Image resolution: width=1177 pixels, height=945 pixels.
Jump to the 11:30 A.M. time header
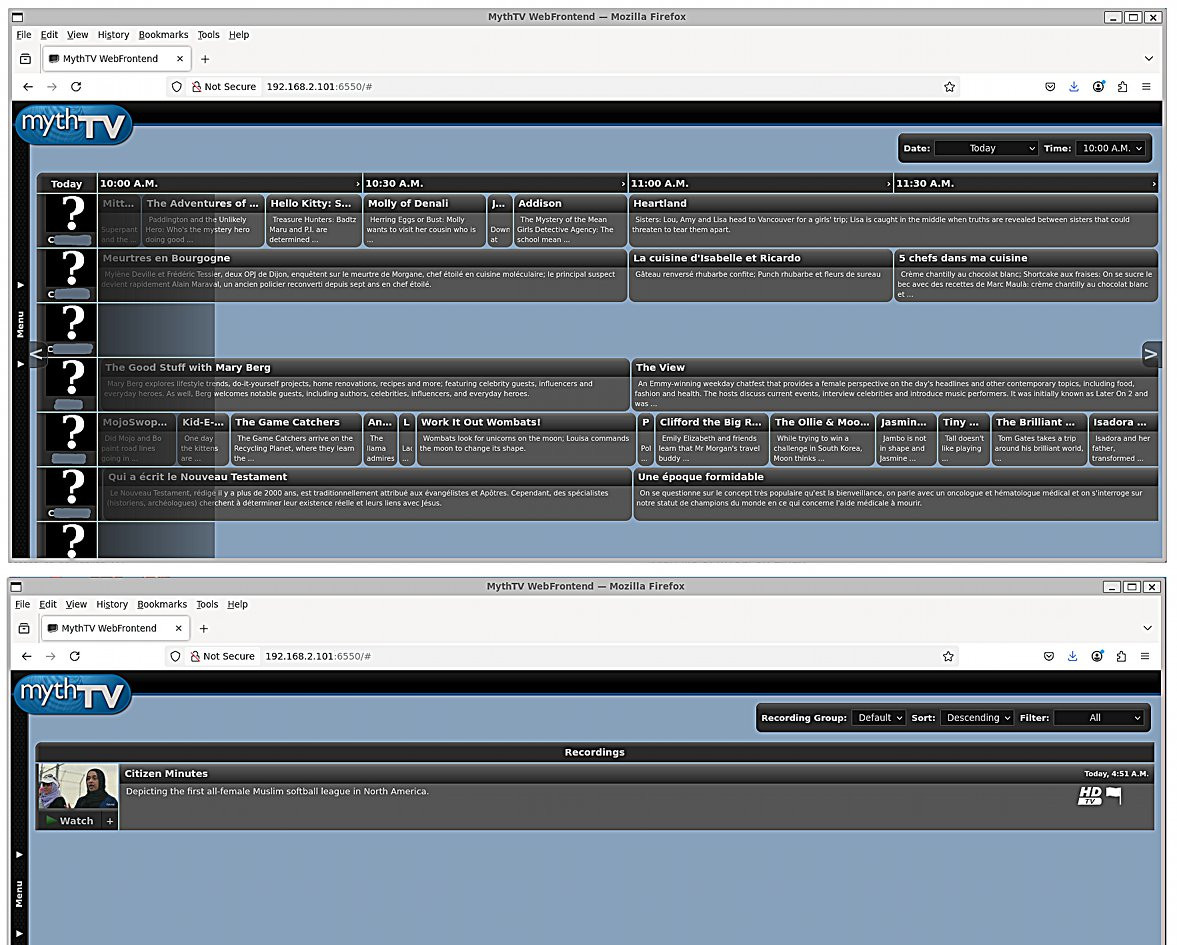pos(1025,183)
